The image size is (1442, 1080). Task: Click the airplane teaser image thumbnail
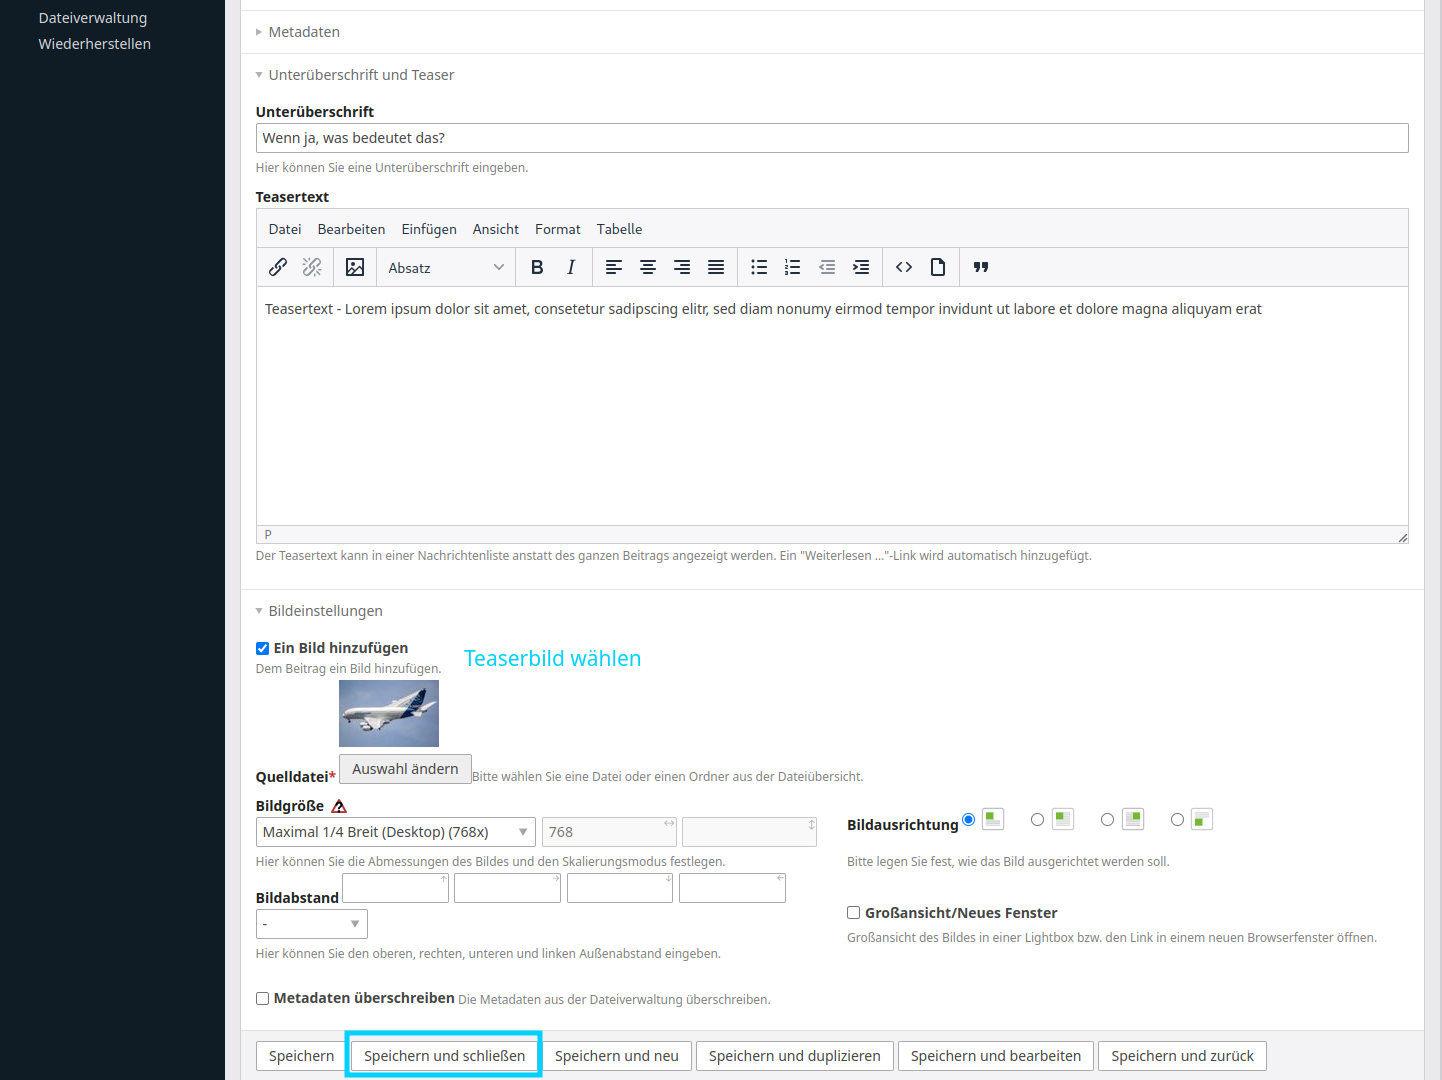(x=389, y=713)
